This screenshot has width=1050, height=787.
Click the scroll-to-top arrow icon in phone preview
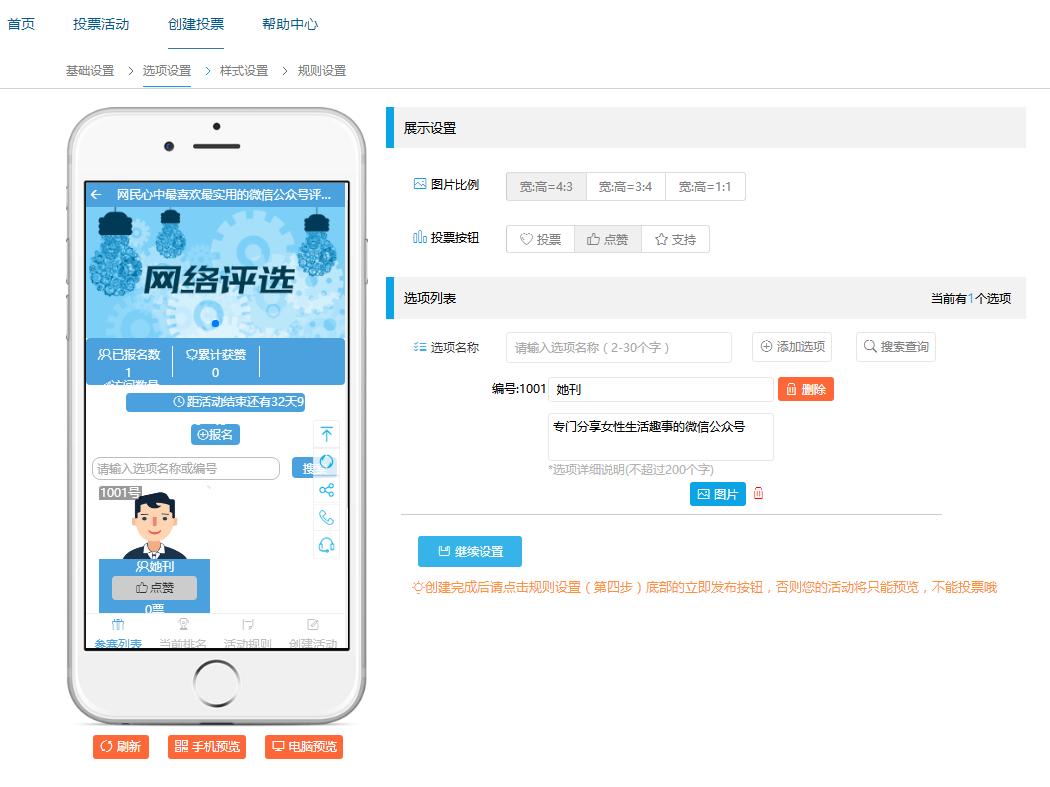(x=326, y=435)
